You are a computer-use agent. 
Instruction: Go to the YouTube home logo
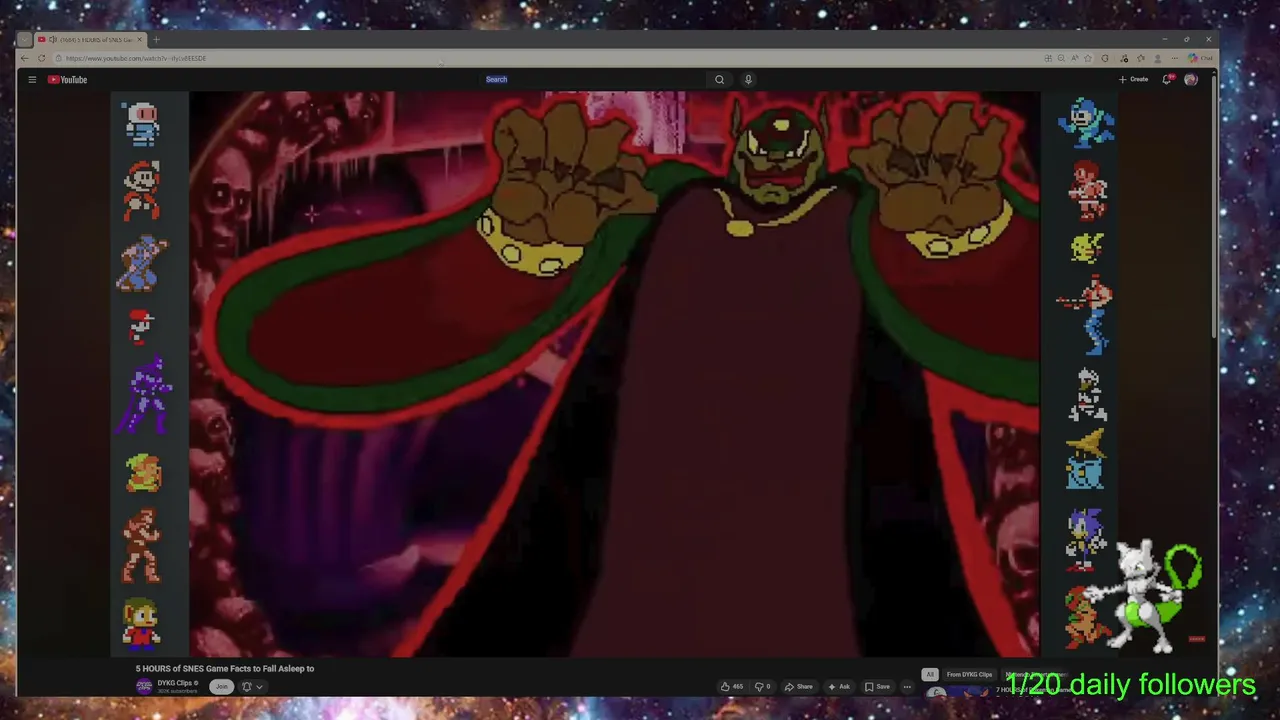point(68,80)
